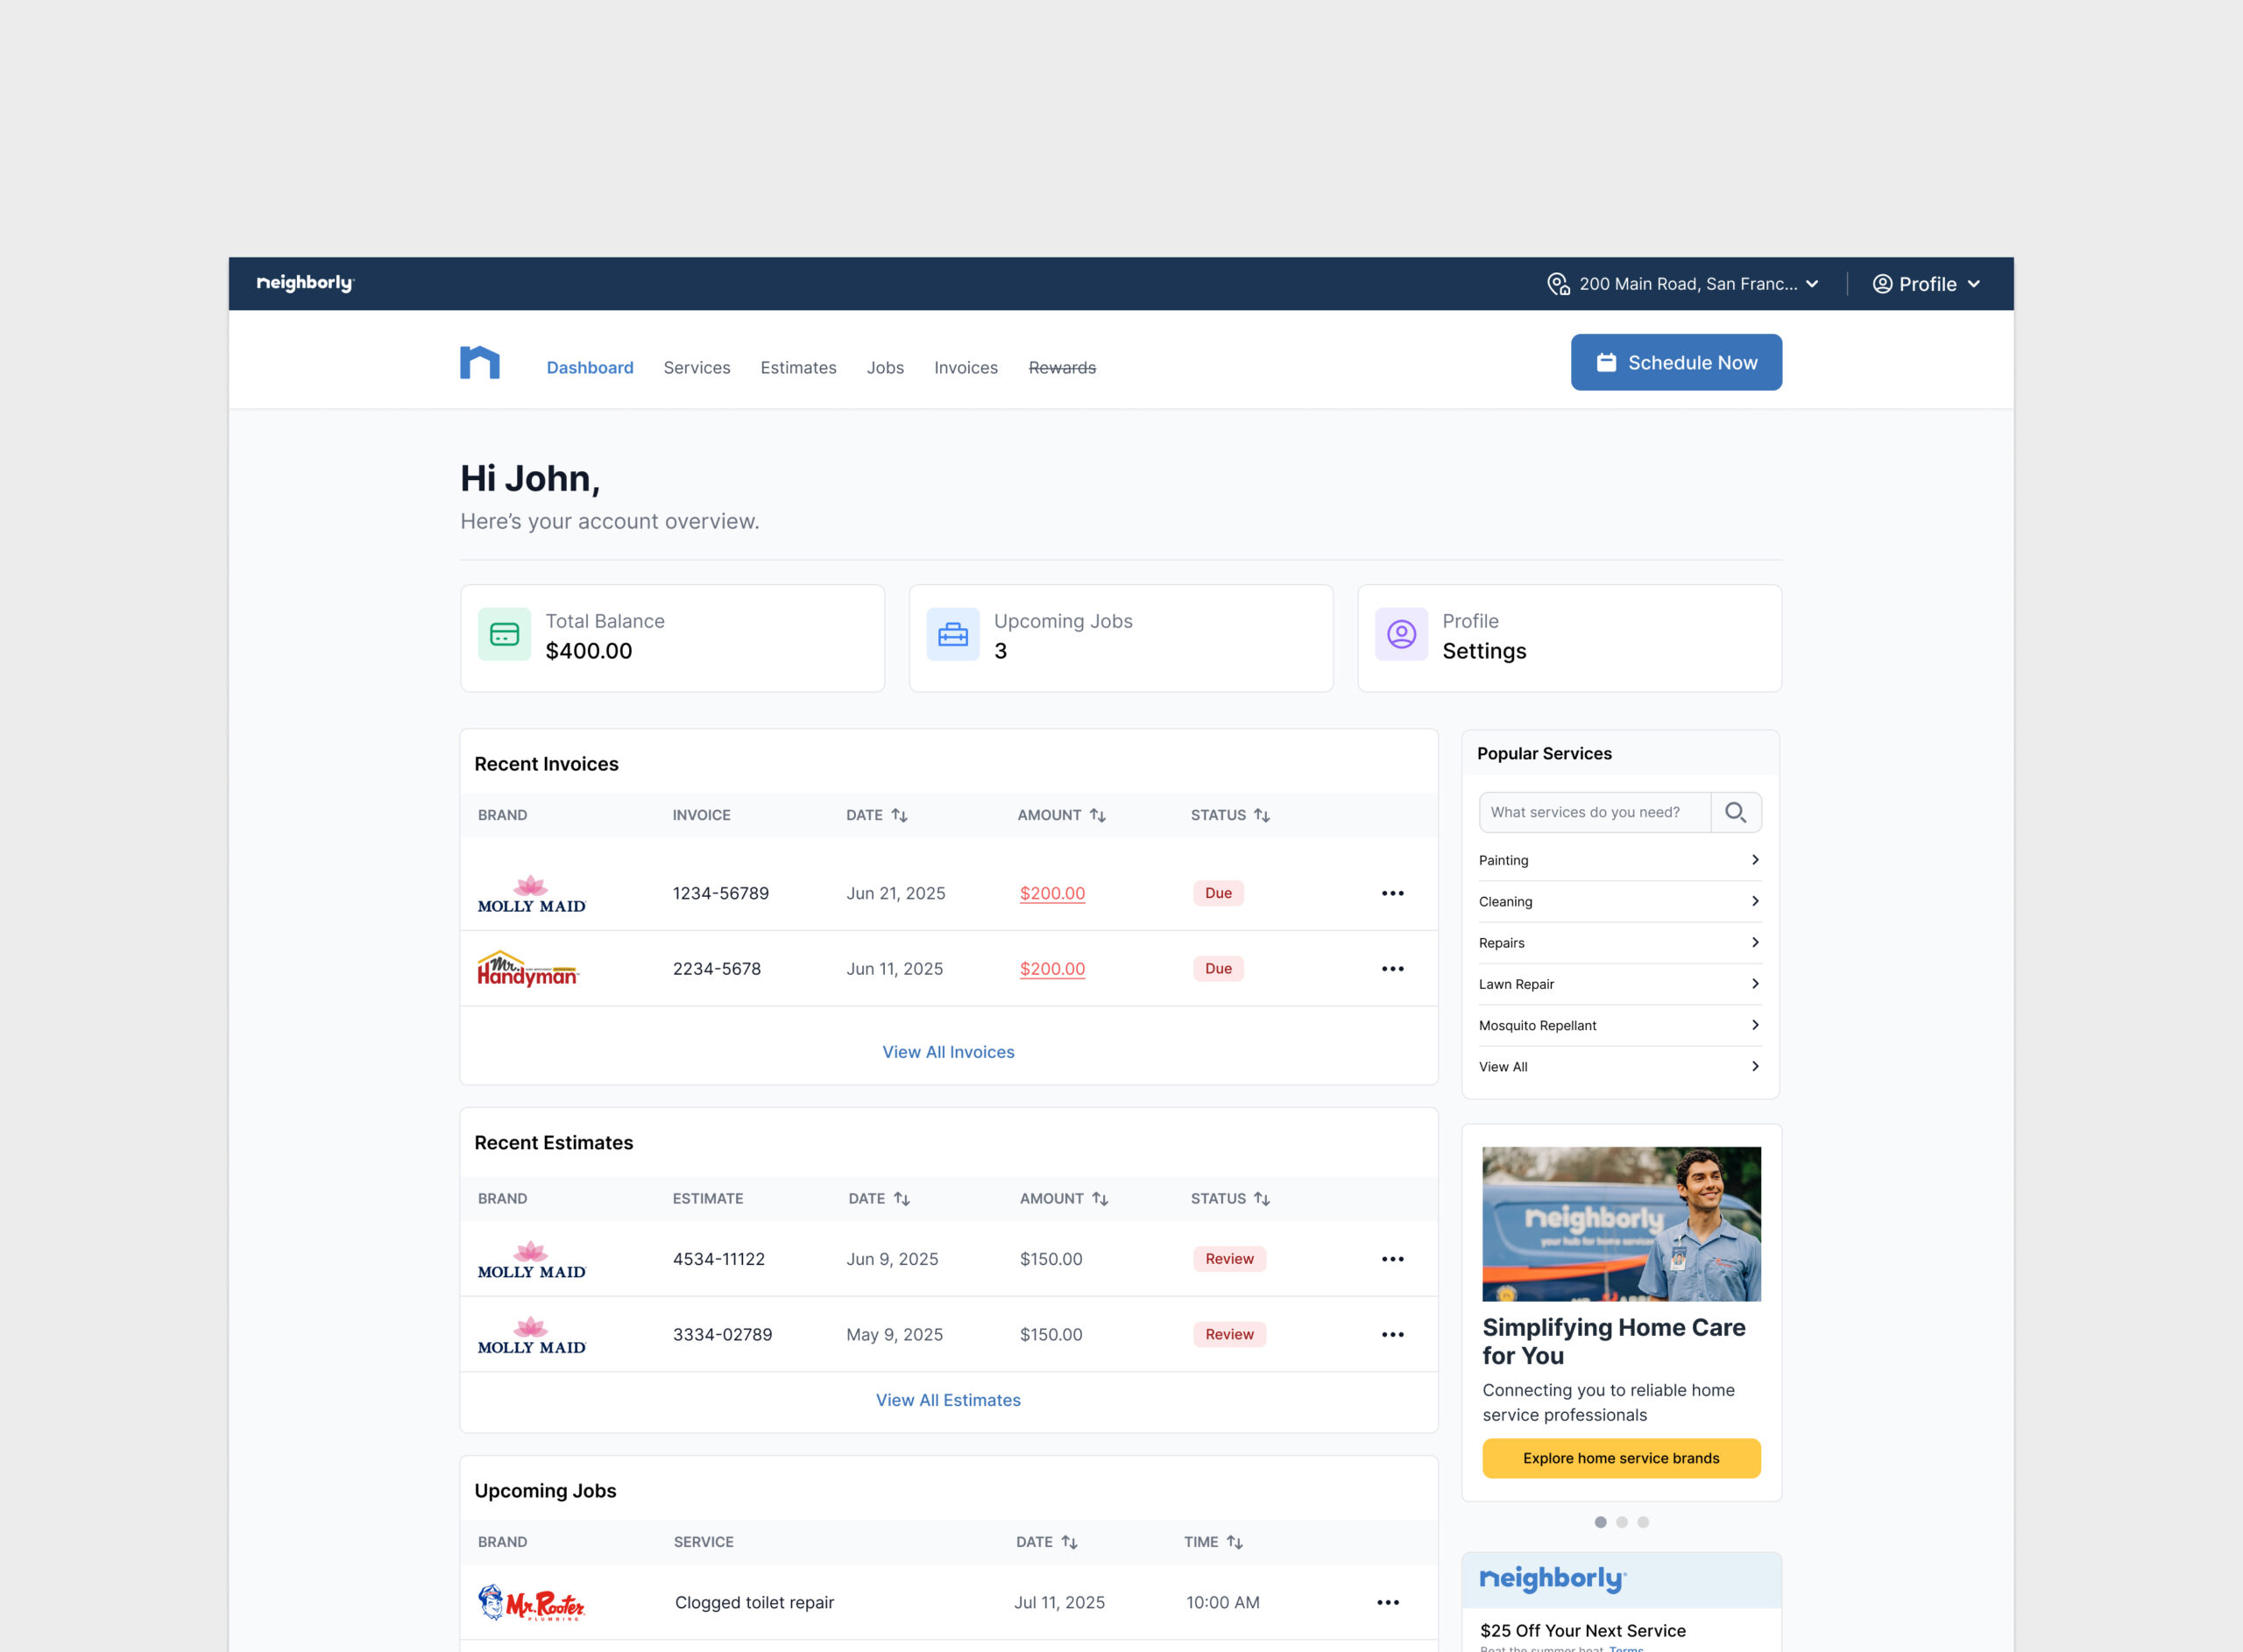Image resolution: width=2243 pixels, height=1652 pixels.
Task: Go to the Estimates nav tab
Action: tap(798, 367)
